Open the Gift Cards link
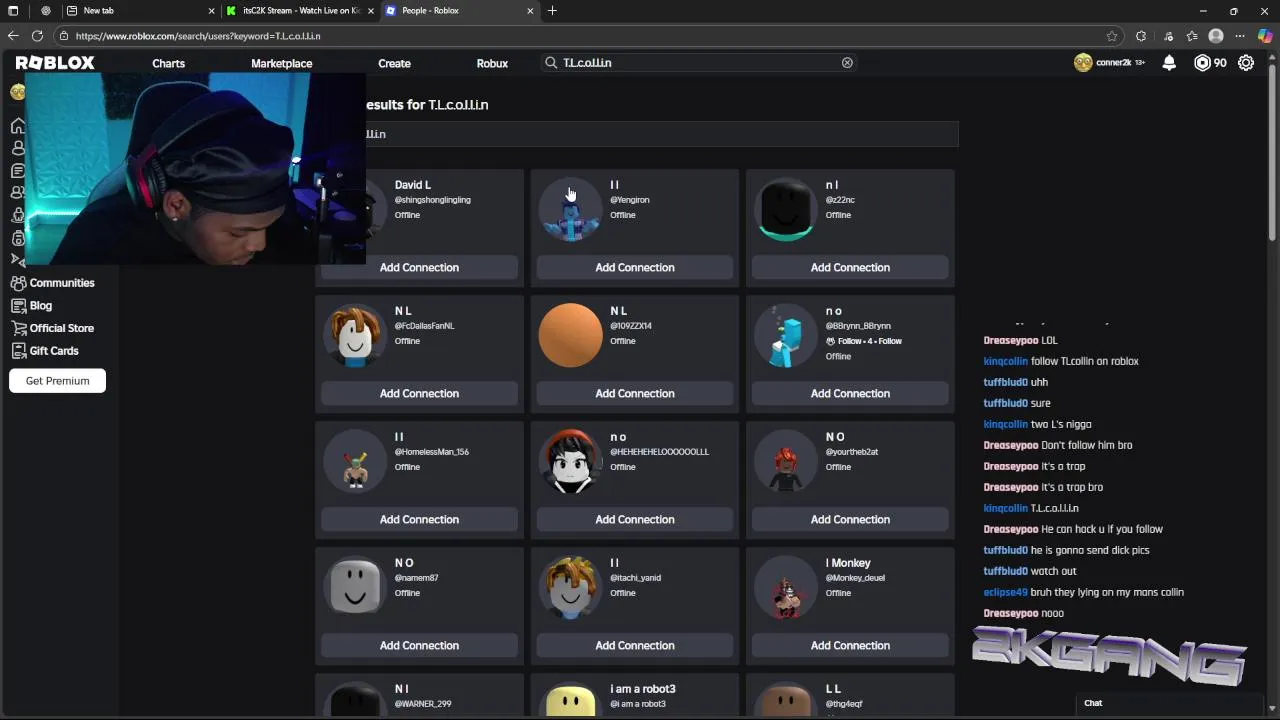 pos(54,351)
